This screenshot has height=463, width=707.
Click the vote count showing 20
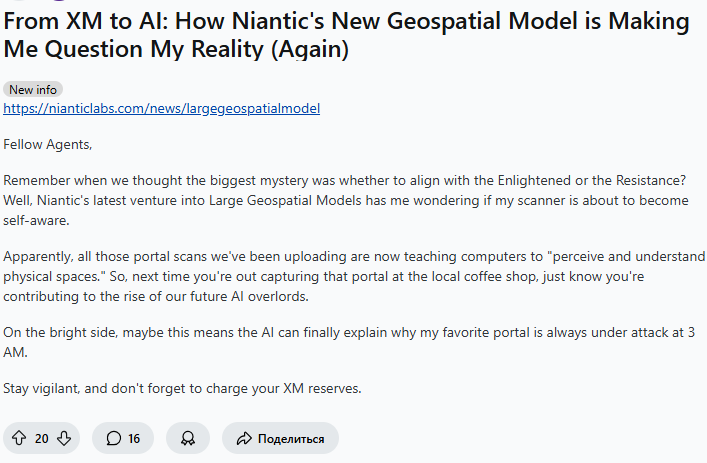(41, 438)
